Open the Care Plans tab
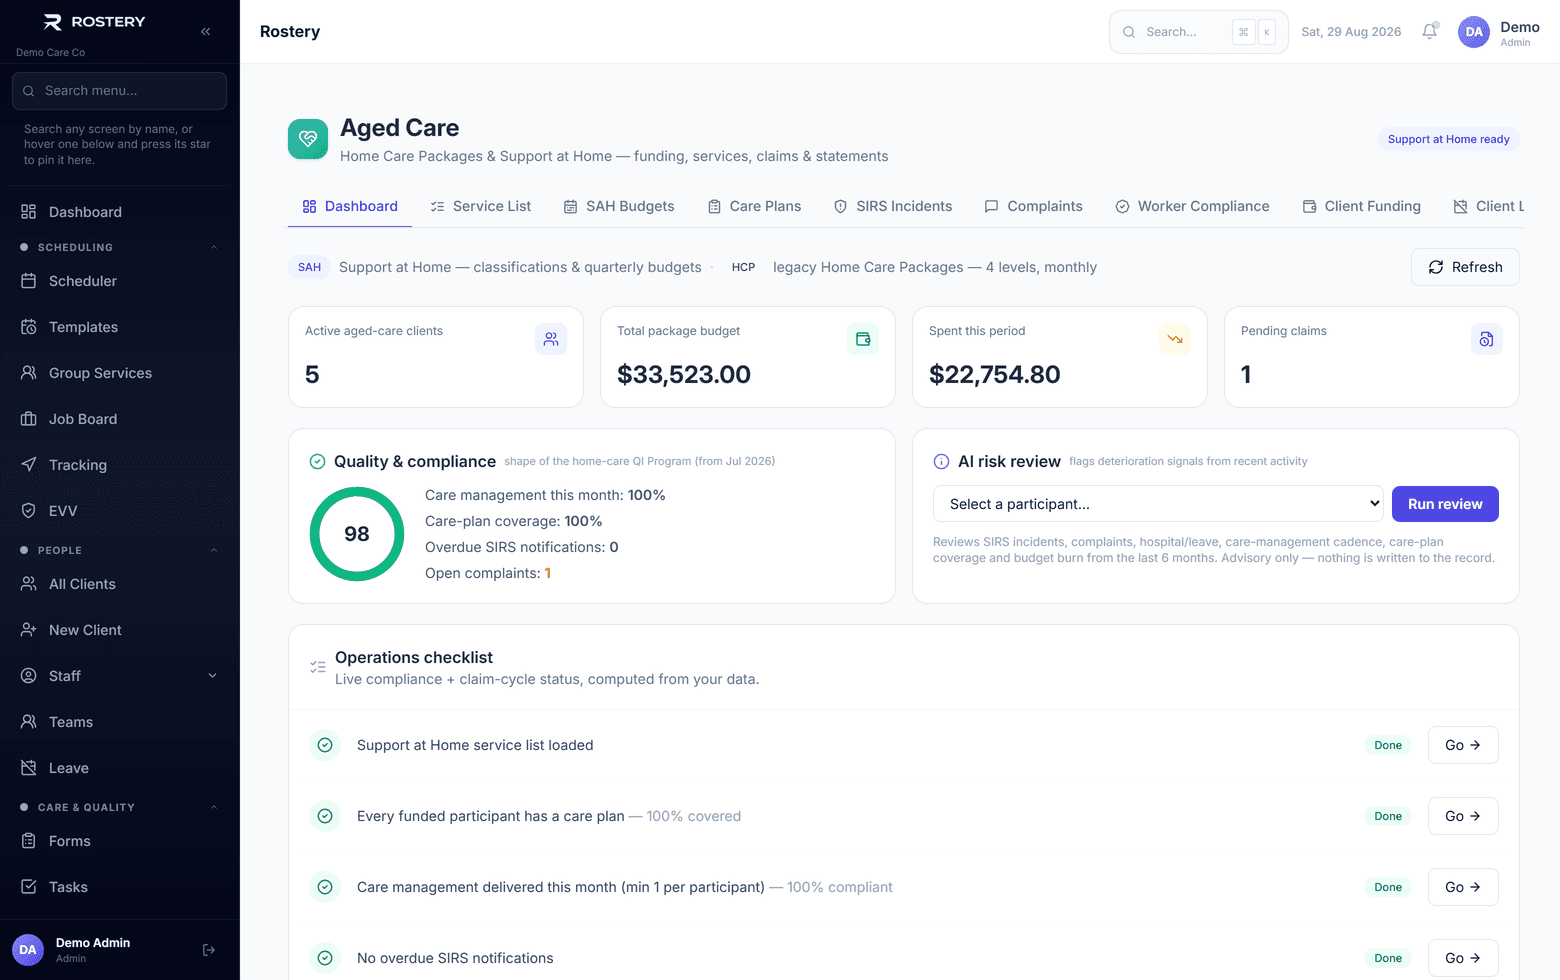Viewport: 1560px width, 980px height. point(754,206)
